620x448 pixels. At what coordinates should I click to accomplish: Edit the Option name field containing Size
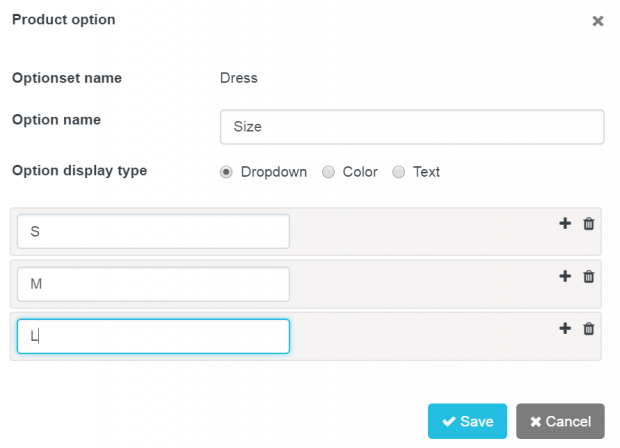point(412,127)
